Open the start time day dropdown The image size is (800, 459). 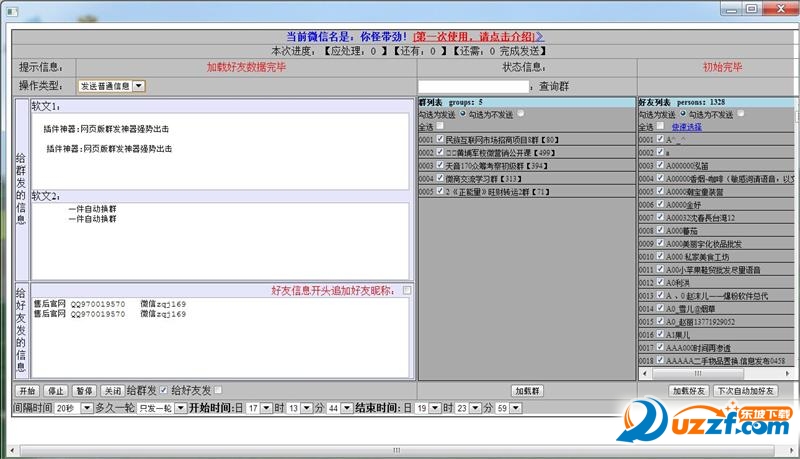(259, 408)
